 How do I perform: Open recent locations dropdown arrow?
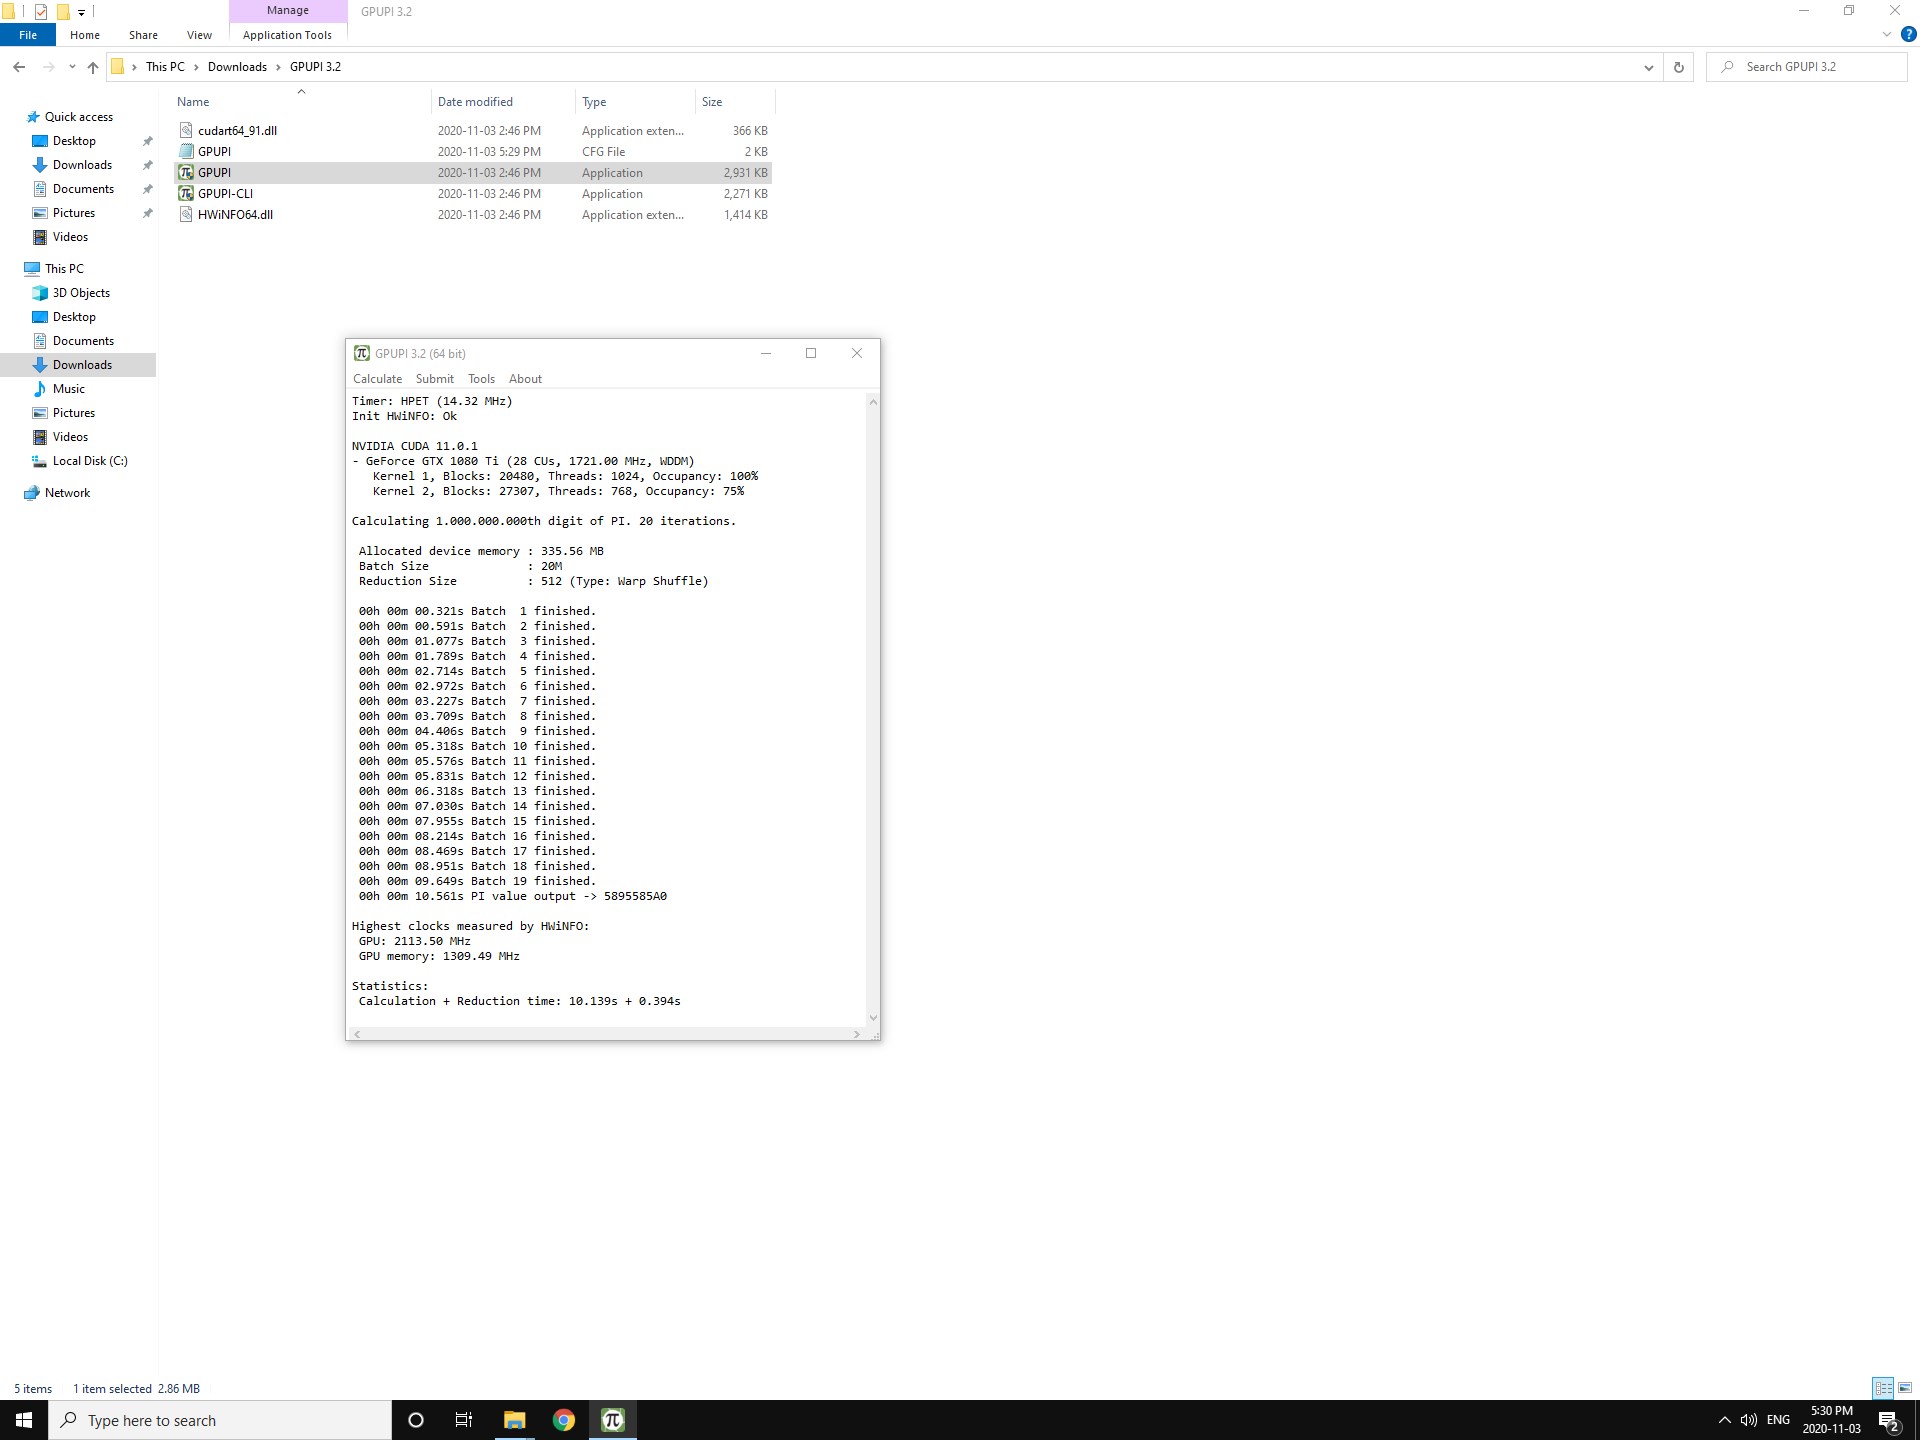click(x=72, y=67)
